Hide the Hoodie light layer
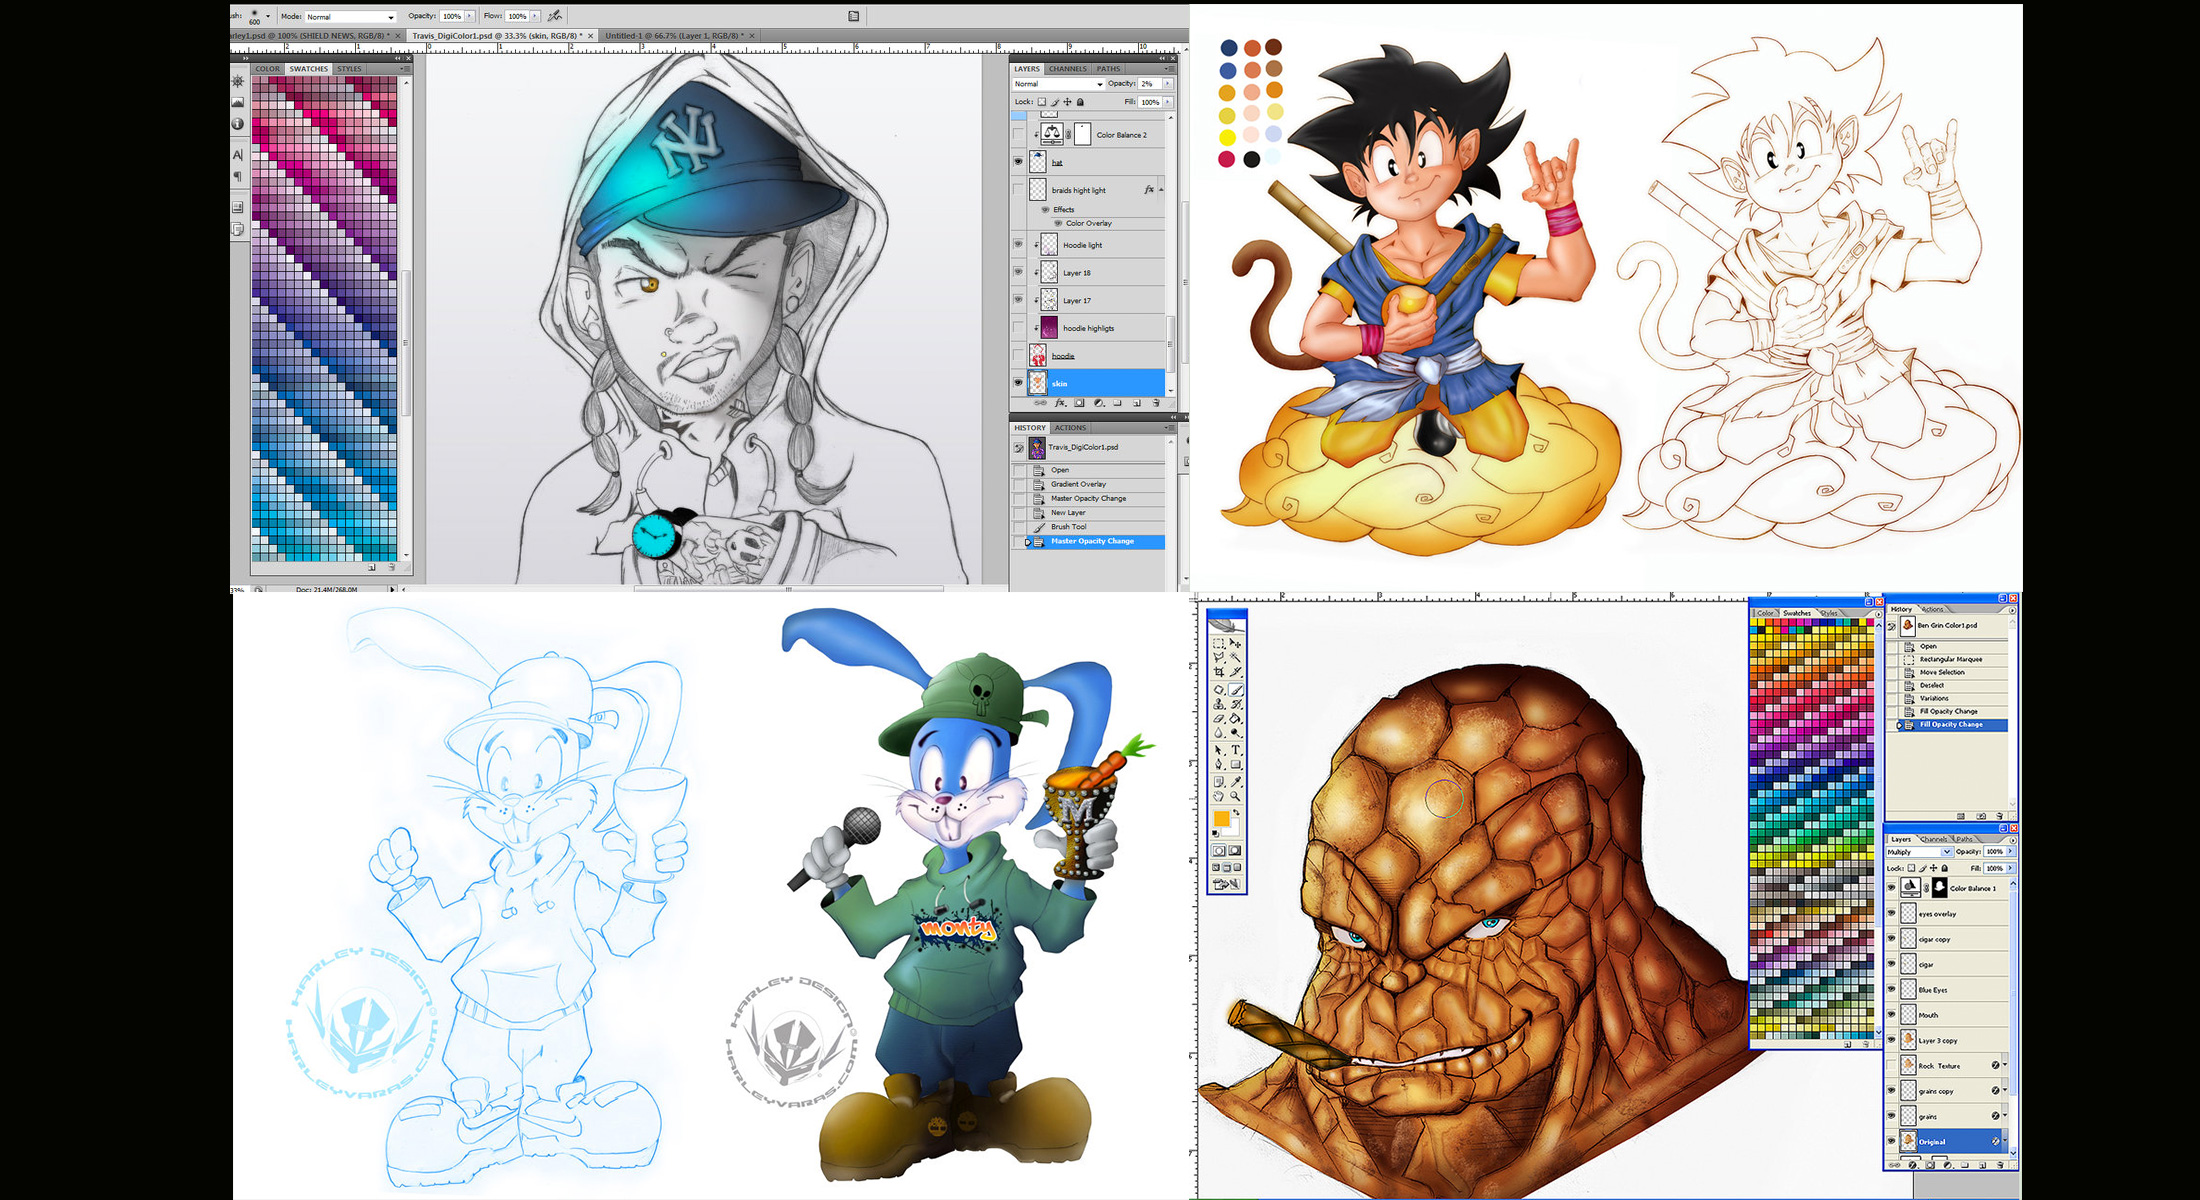 tap(1018, 244)
